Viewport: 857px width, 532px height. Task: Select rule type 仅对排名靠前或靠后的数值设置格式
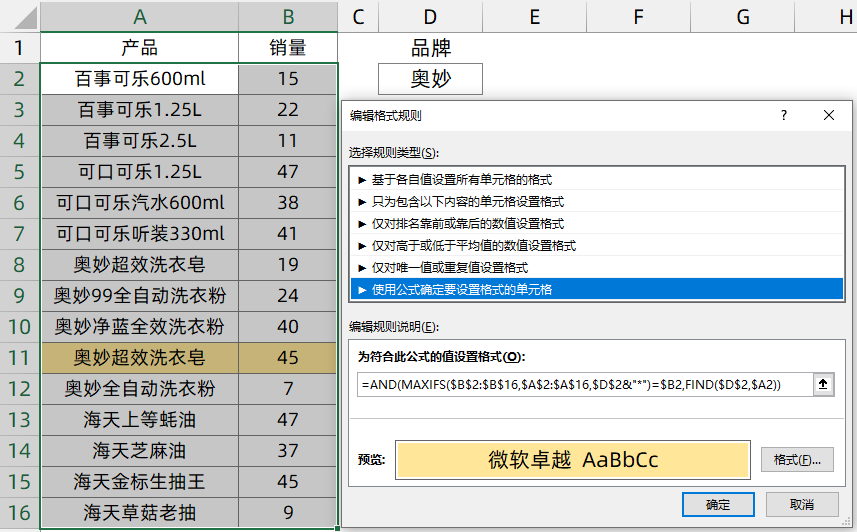pyautogui.click(x=597, y=223)
